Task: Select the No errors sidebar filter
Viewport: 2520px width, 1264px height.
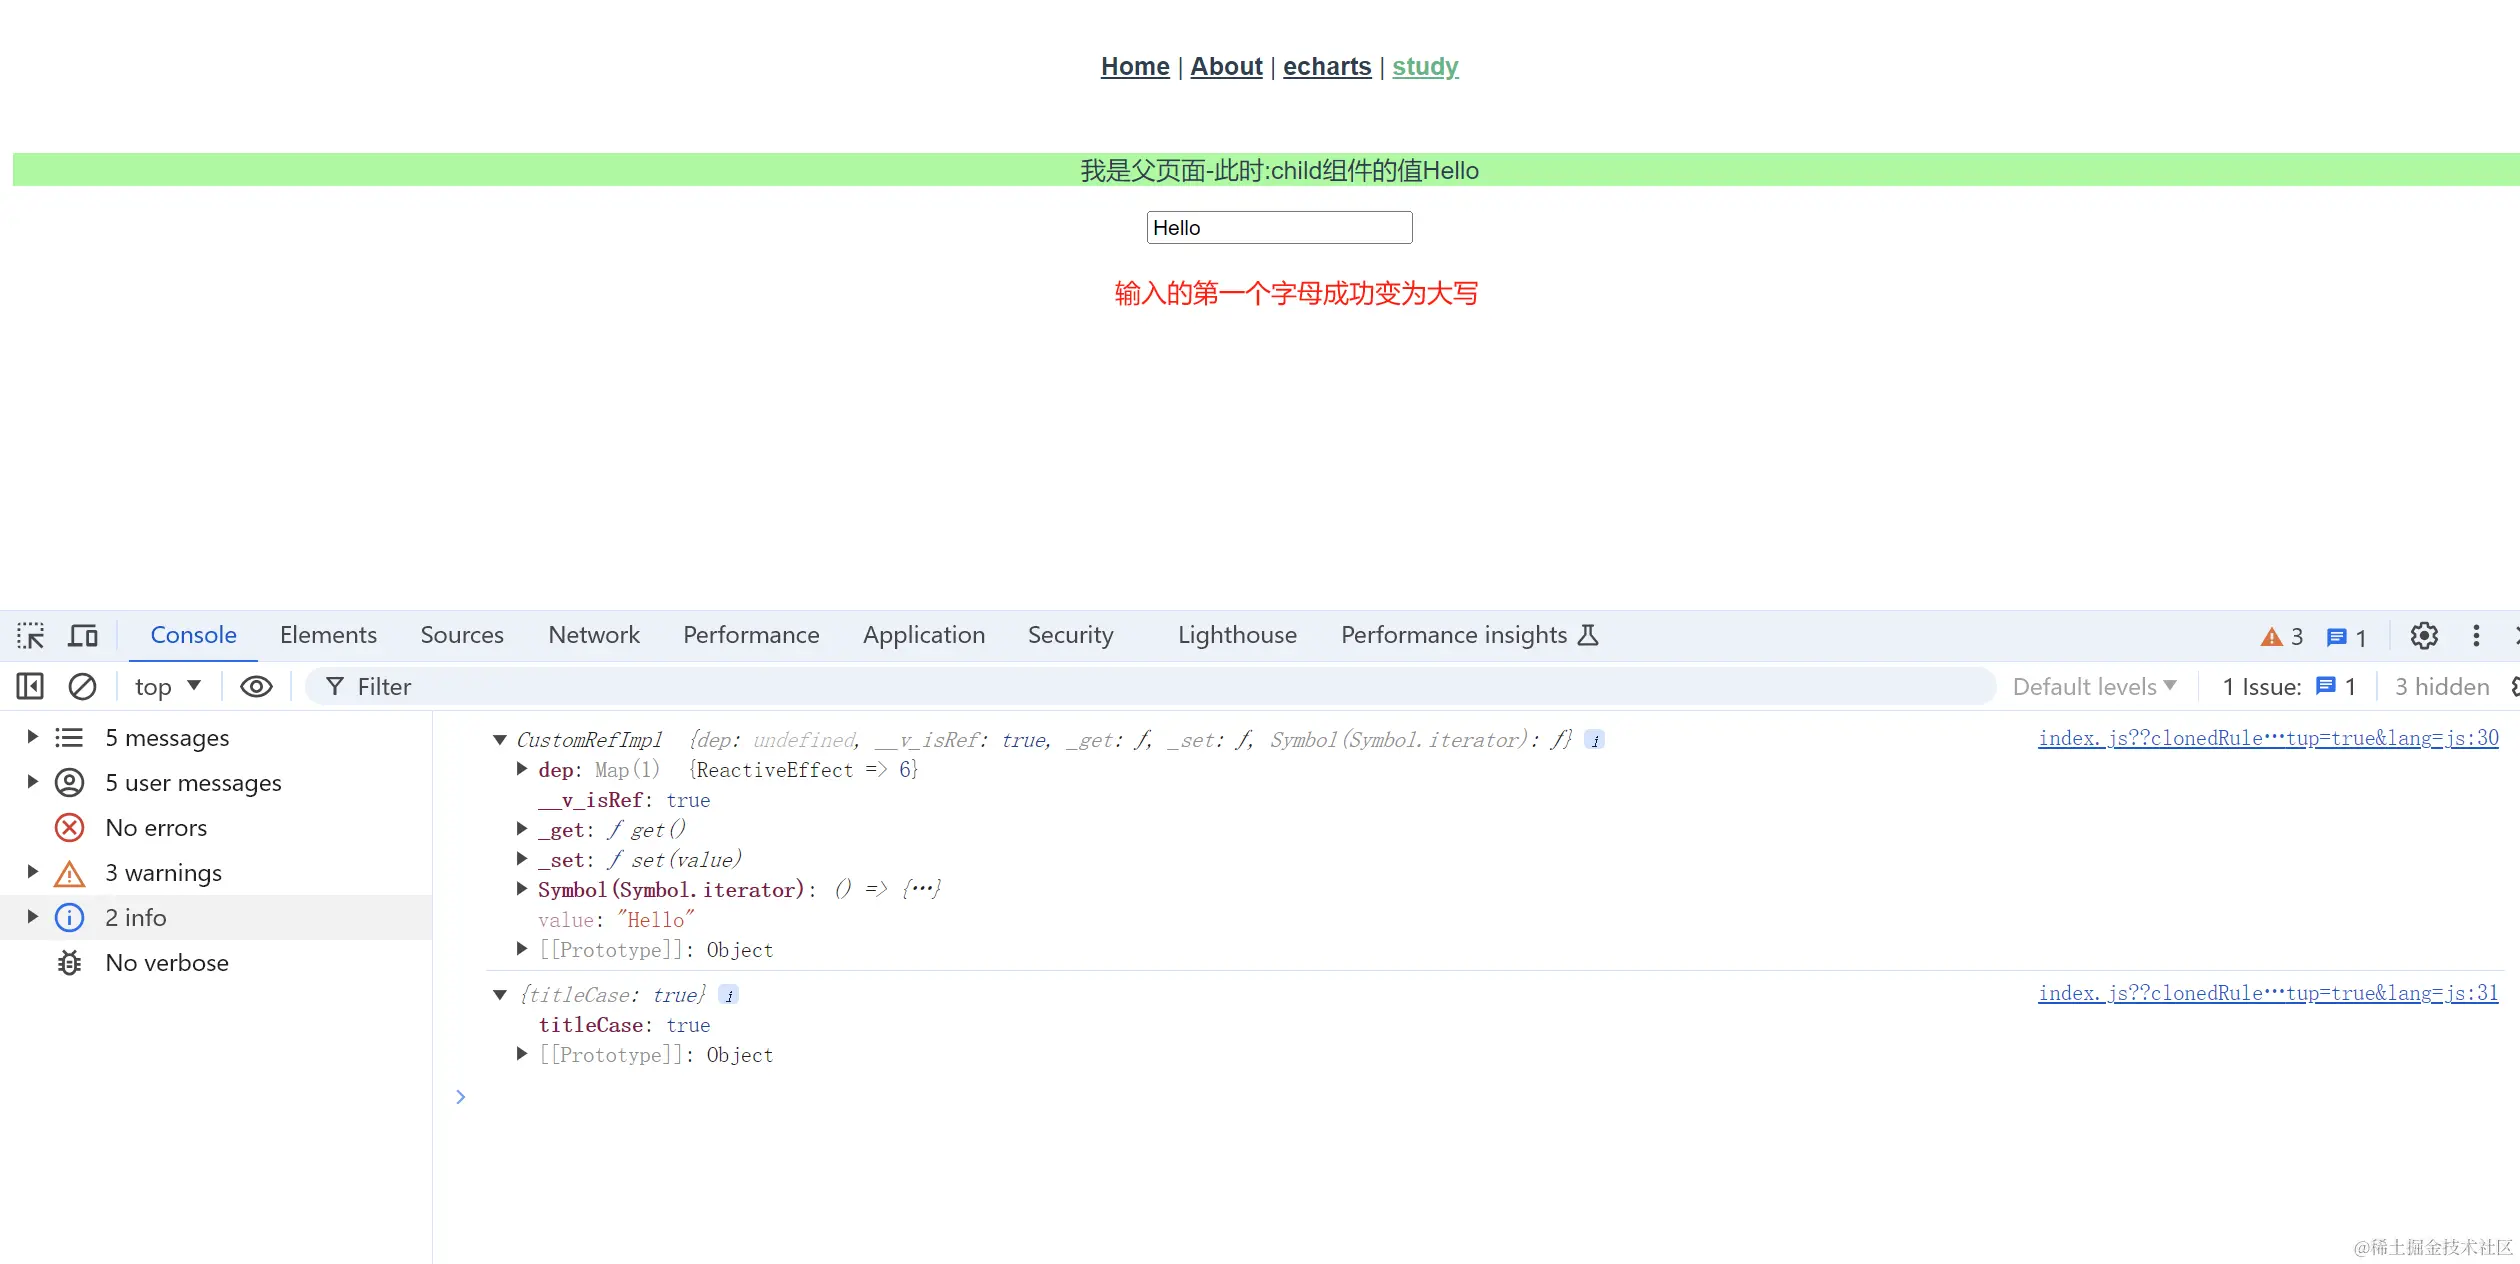Action: point(156,828)
